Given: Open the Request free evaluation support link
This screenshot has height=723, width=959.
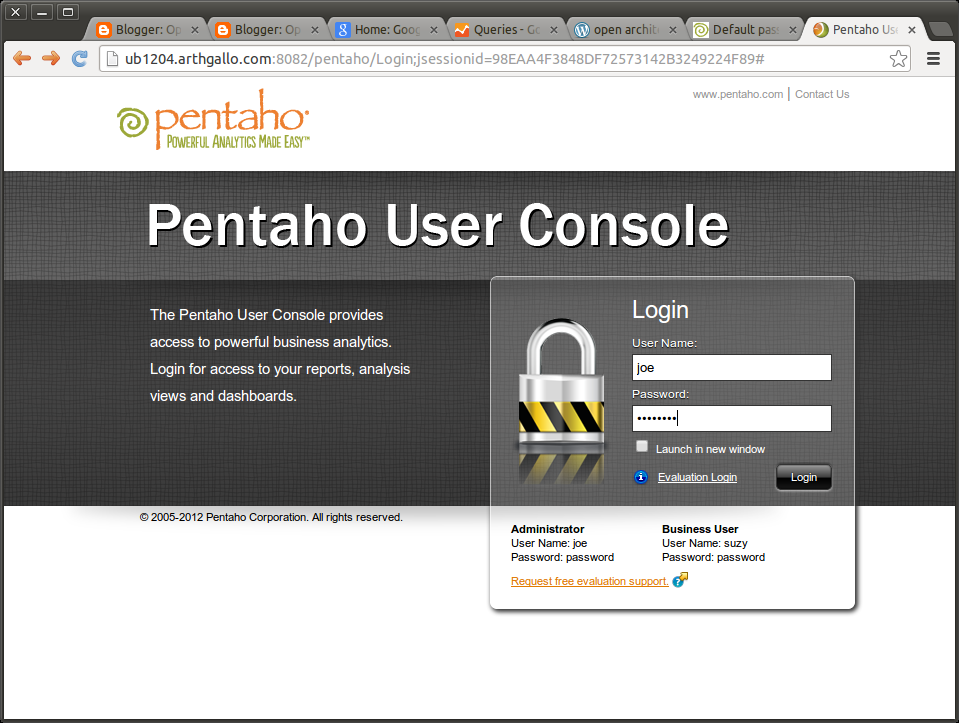Looking at the screenshot, I should pyautogui.click(x=588, y=581).
